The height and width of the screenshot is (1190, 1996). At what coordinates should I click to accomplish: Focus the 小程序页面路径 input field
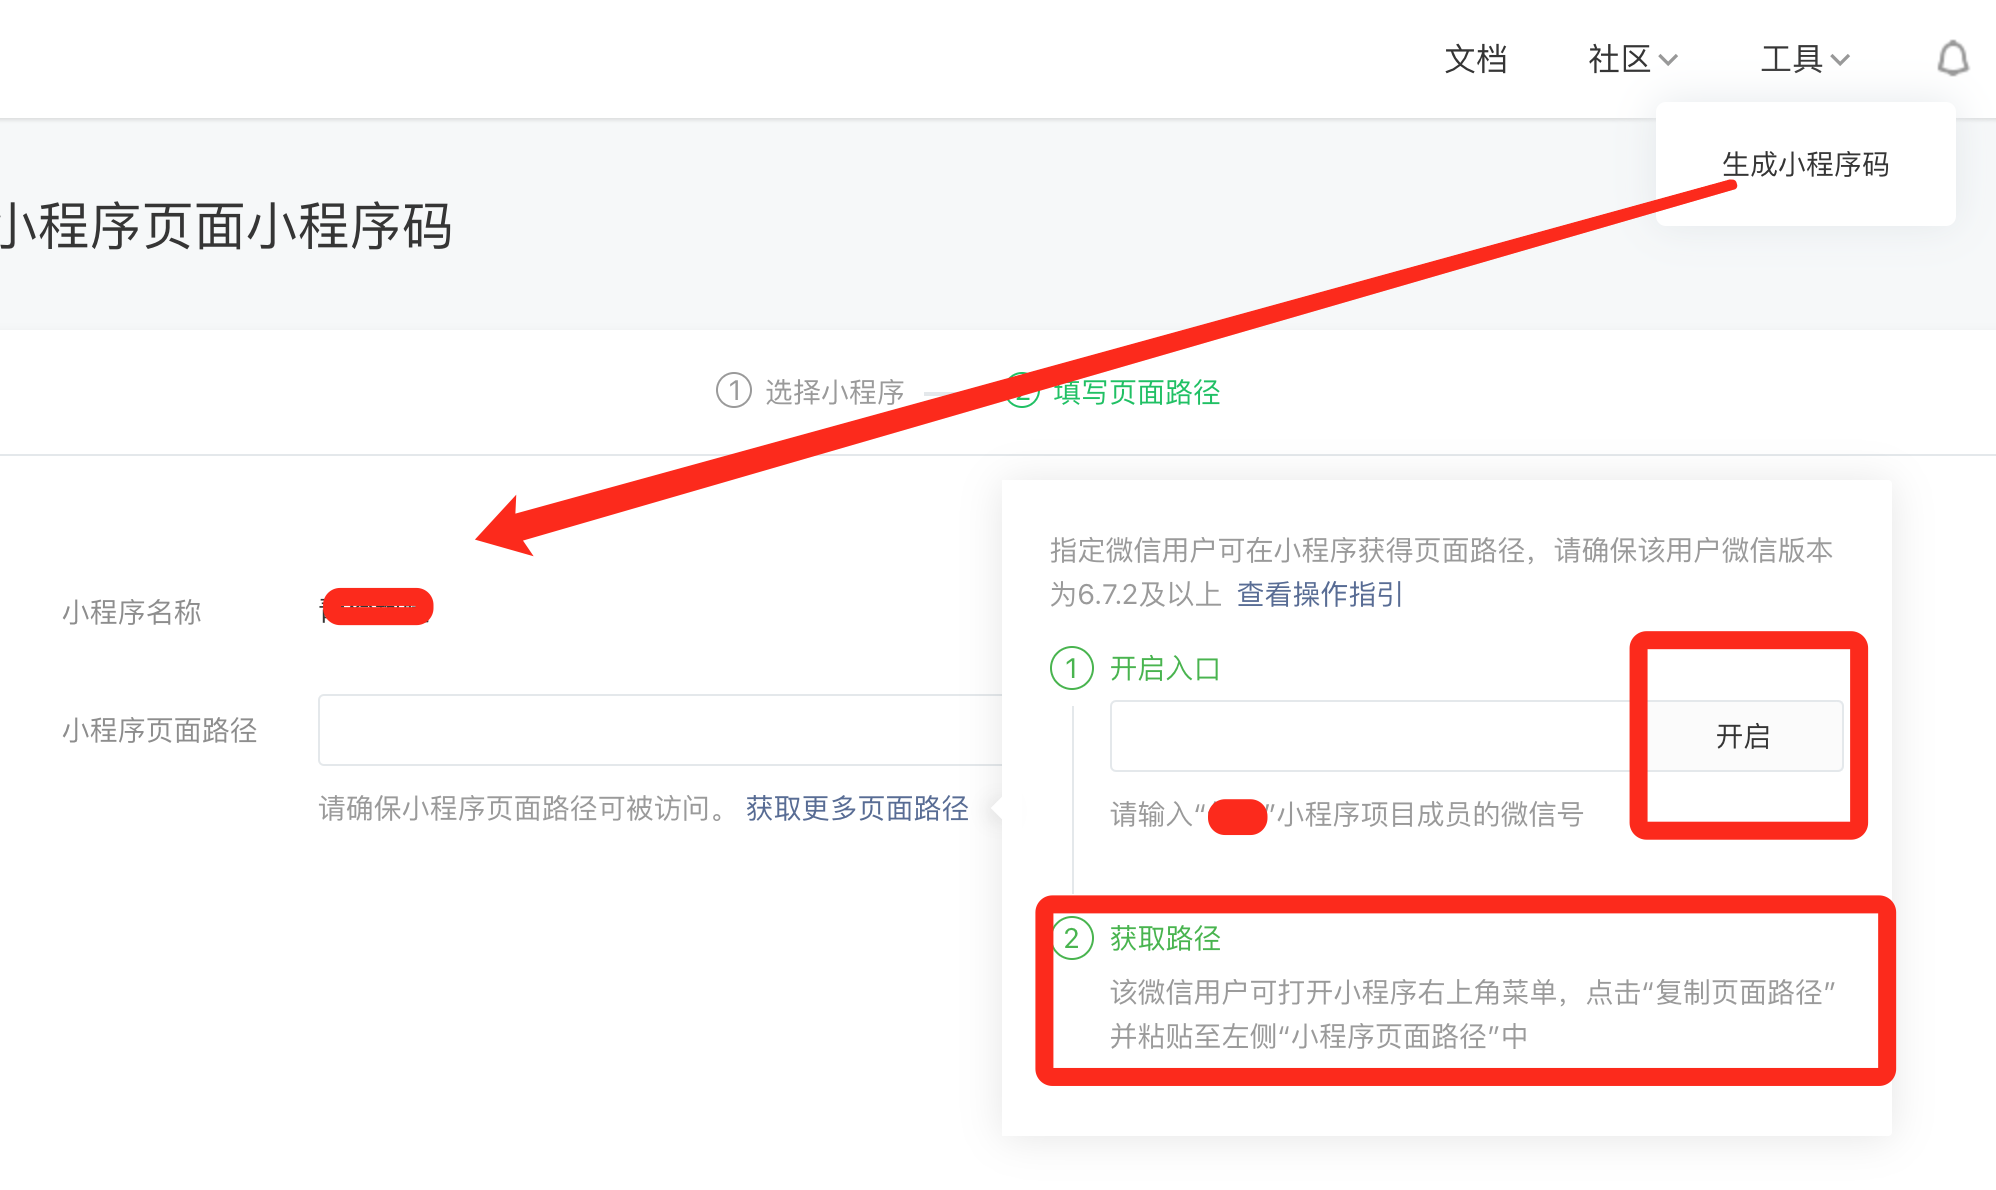[660, 730]
